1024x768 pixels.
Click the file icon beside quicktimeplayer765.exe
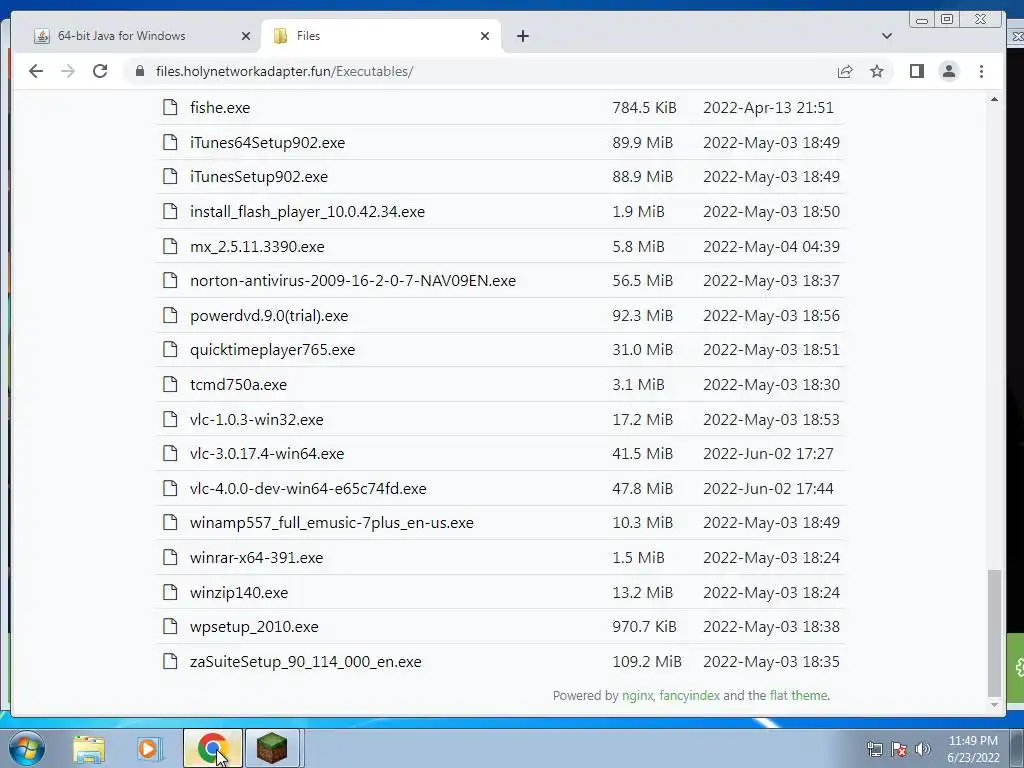tap(170, 349)
